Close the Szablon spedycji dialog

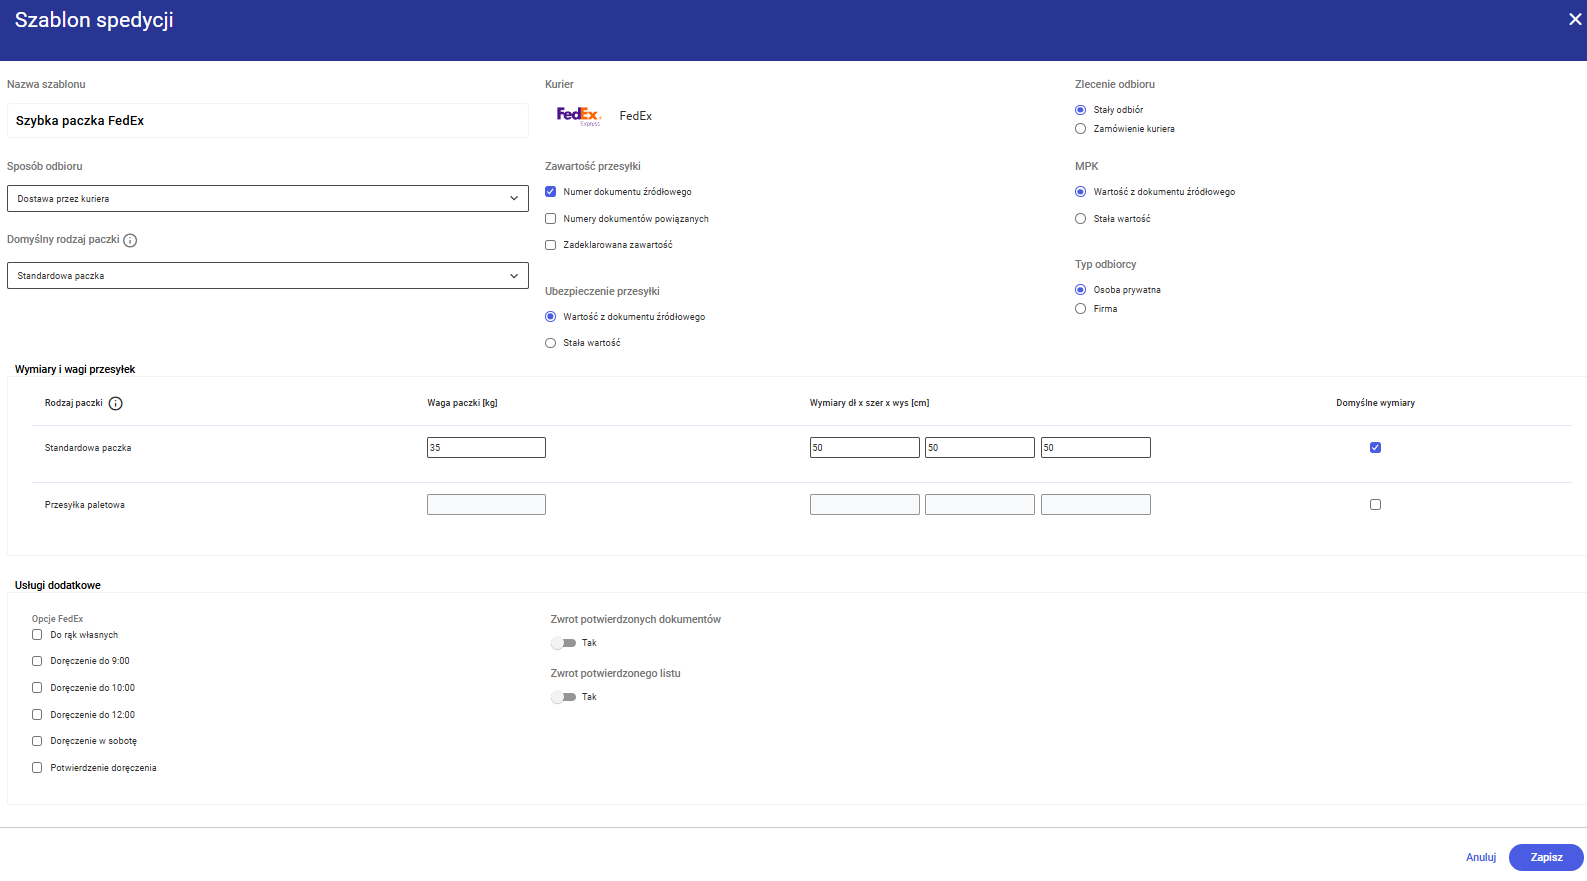[1575, 20]
